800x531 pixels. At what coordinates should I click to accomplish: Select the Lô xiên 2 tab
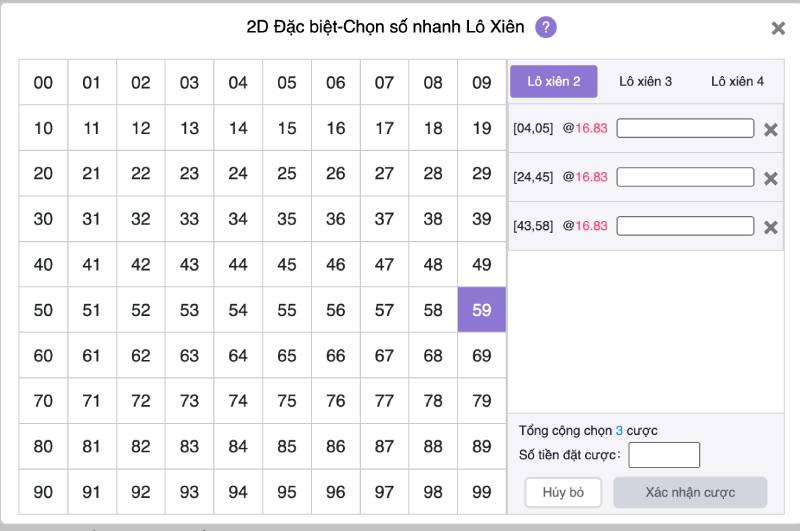554,81
